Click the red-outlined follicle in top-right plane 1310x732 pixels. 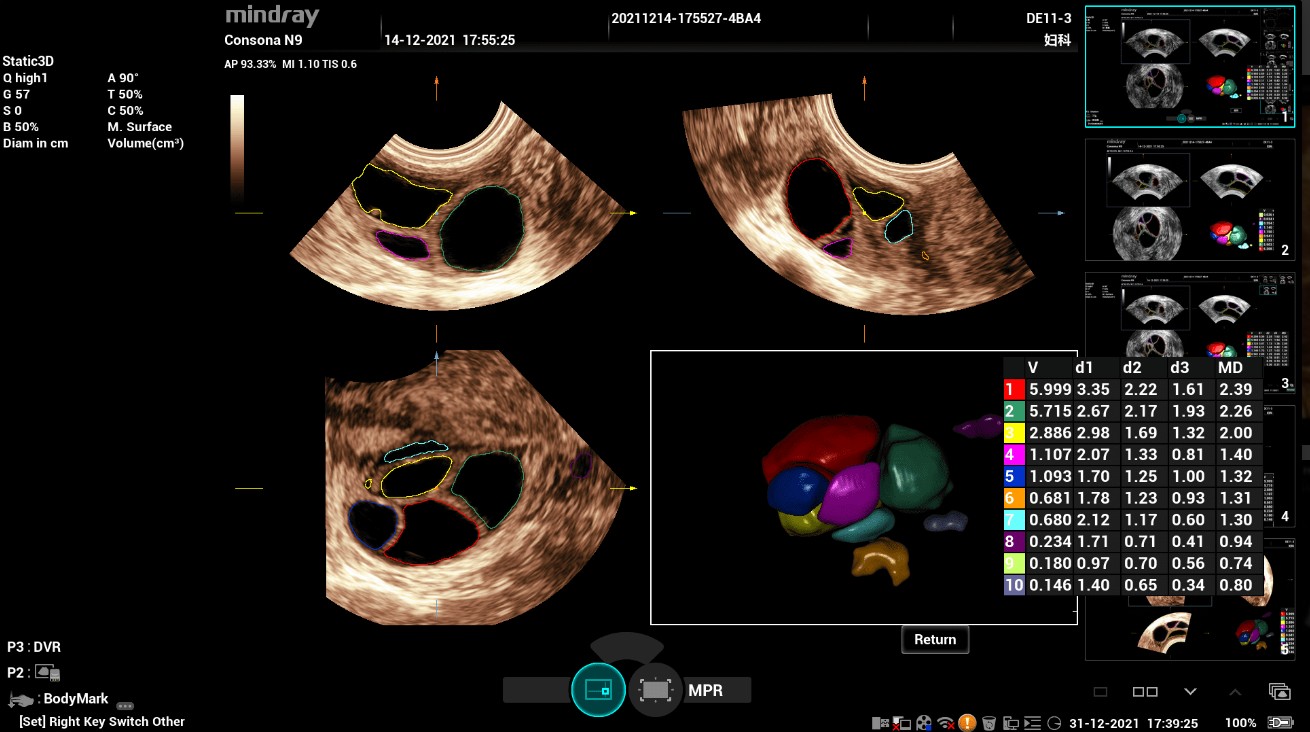click(x=819, y=198)
